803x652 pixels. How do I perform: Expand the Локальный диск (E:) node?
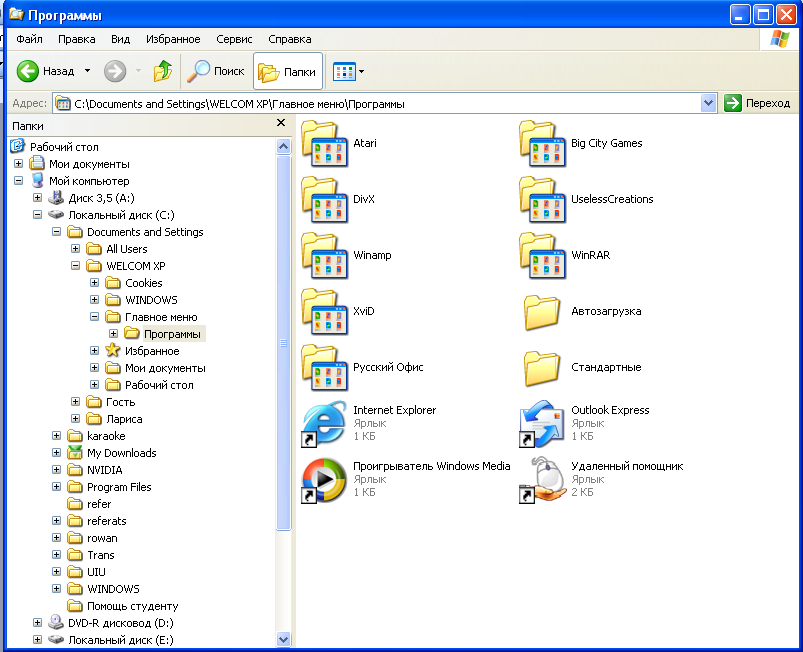pos(37,640)
